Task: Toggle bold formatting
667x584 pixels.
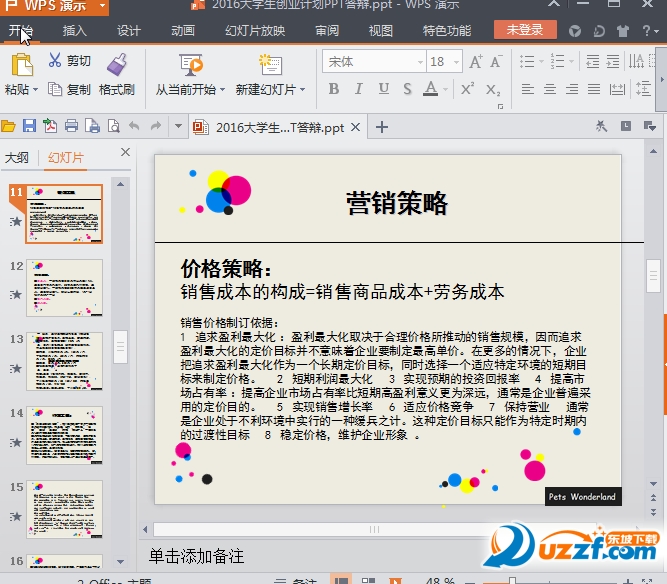Action: [334, 90]
